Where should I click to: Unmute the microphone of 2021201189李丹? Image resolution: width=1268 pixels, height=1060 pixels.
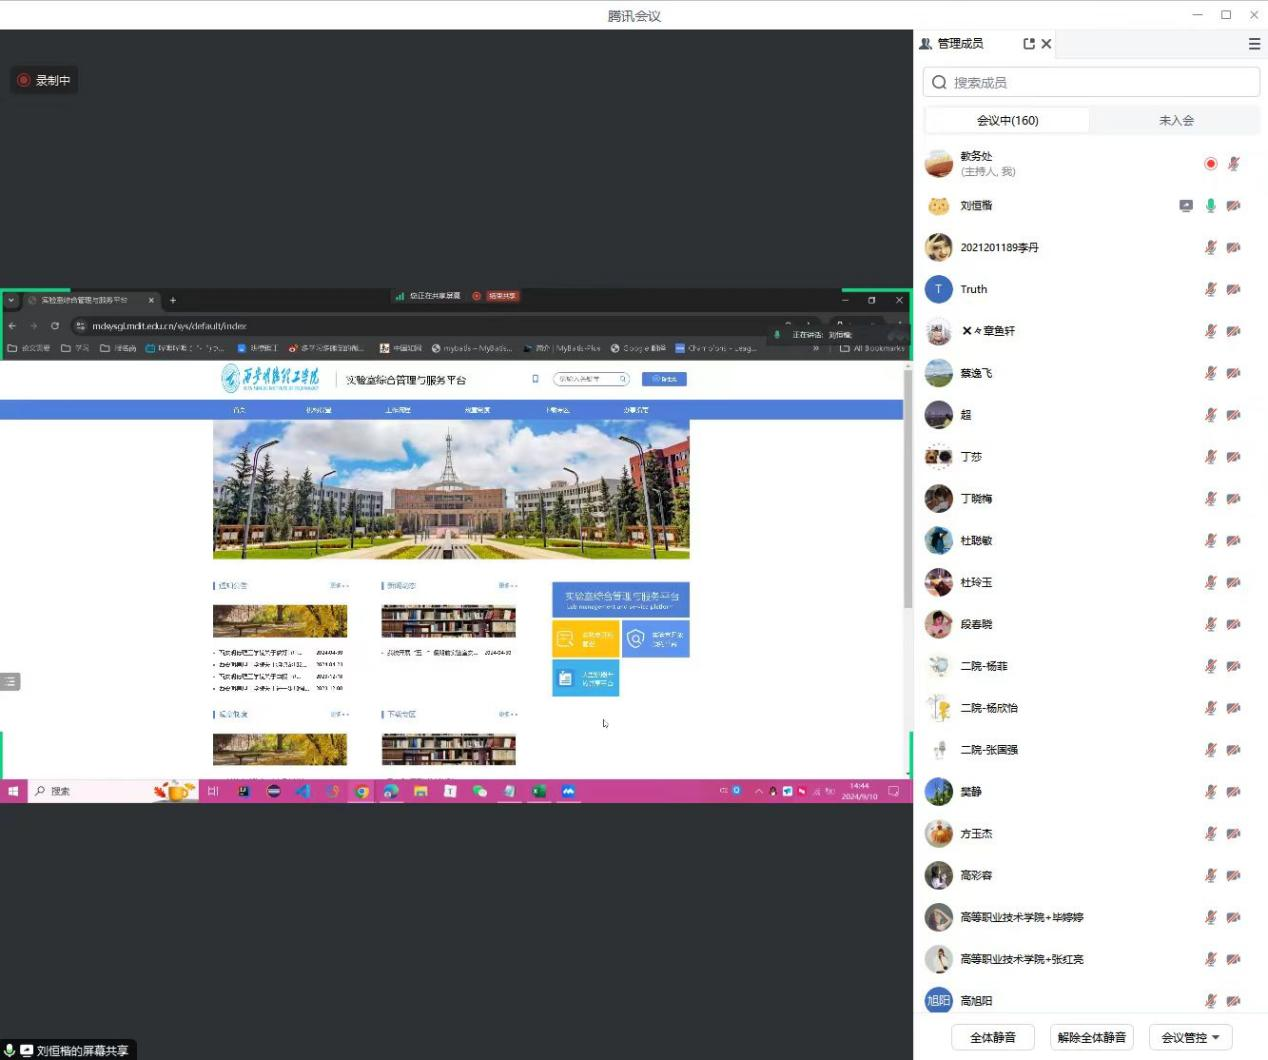pyautogui.click(x=1210, y=248)
